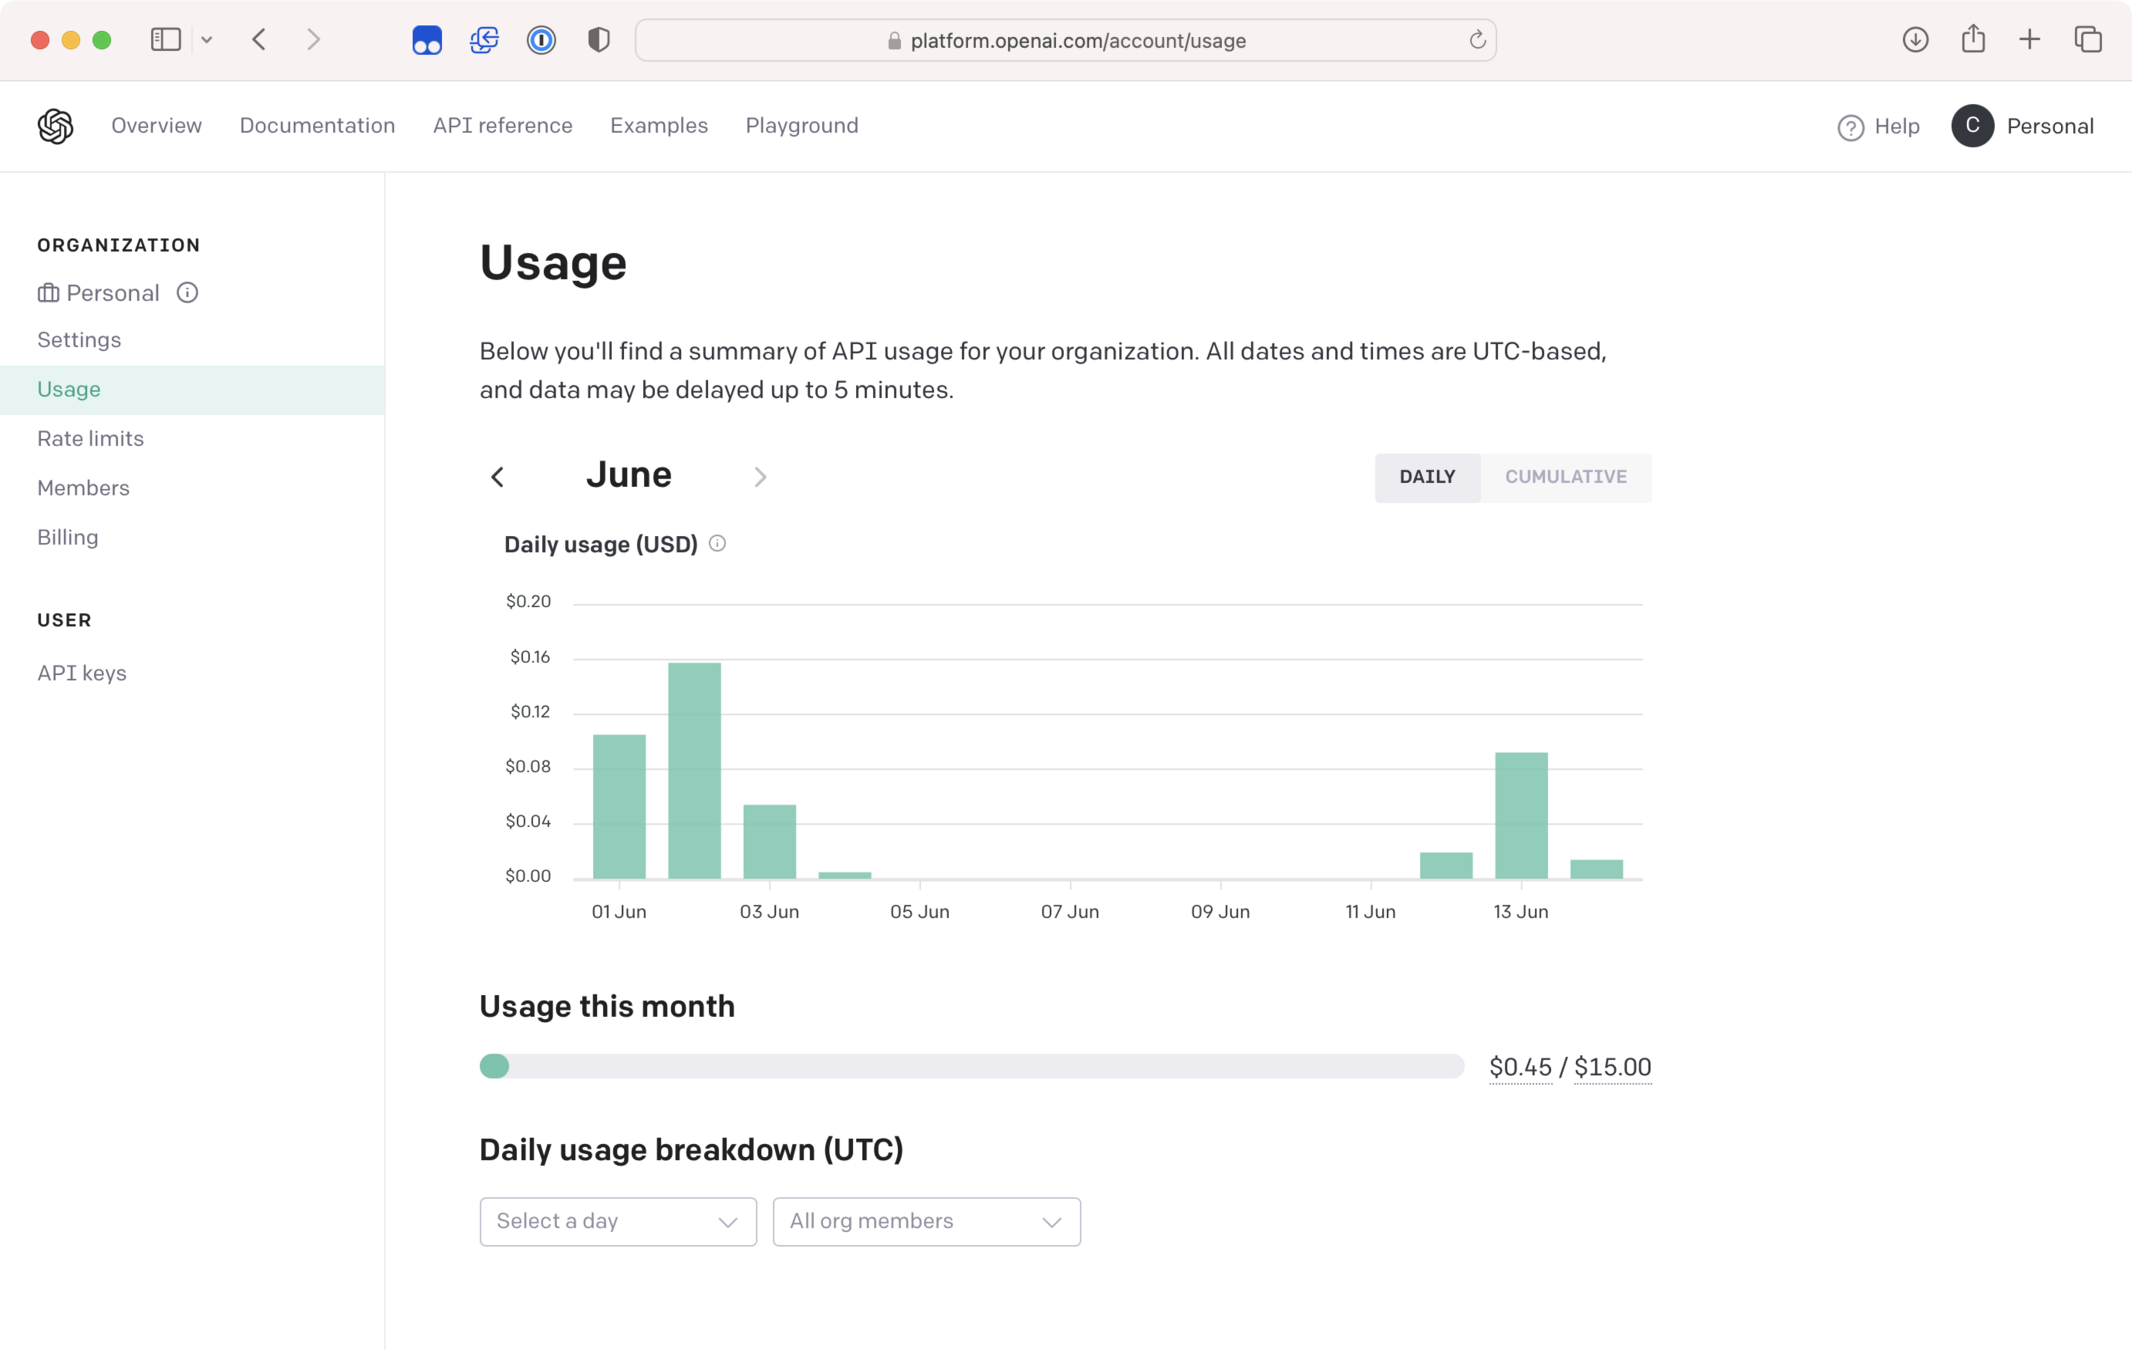Reload the page with refresh icon
Viewport: 2132px width, 1350px height.
point(1476,40)
